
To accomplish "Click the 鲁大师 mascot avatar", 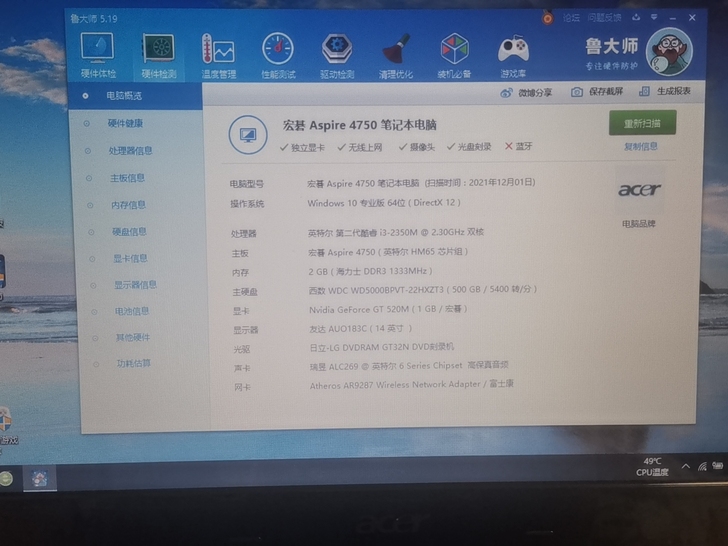I will click(669, 51).
